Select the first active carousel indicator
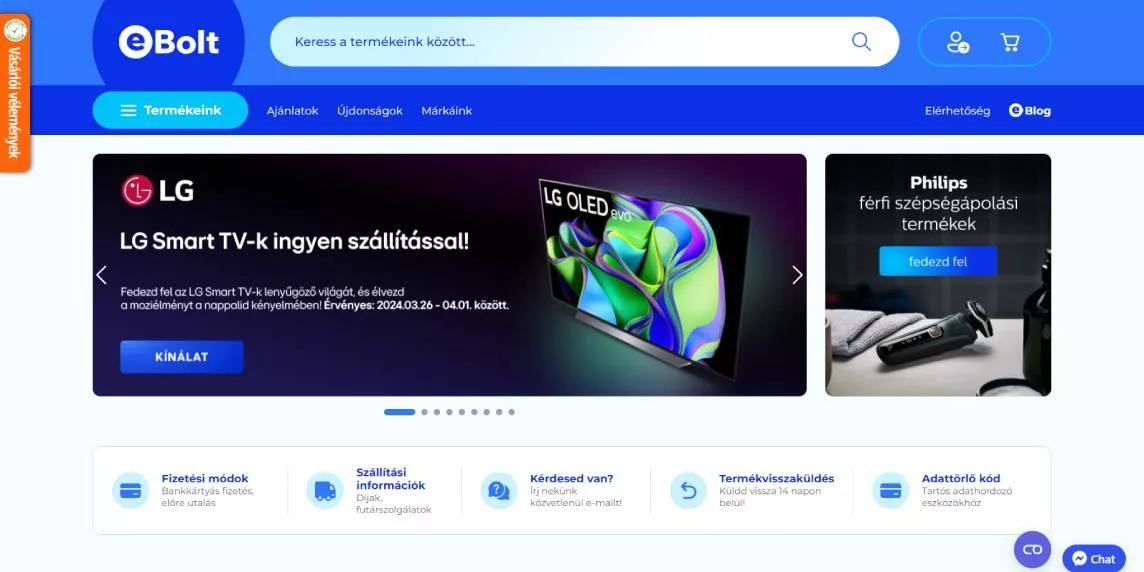This screenshot has width=1144, height=572. (x=399, y=412)
